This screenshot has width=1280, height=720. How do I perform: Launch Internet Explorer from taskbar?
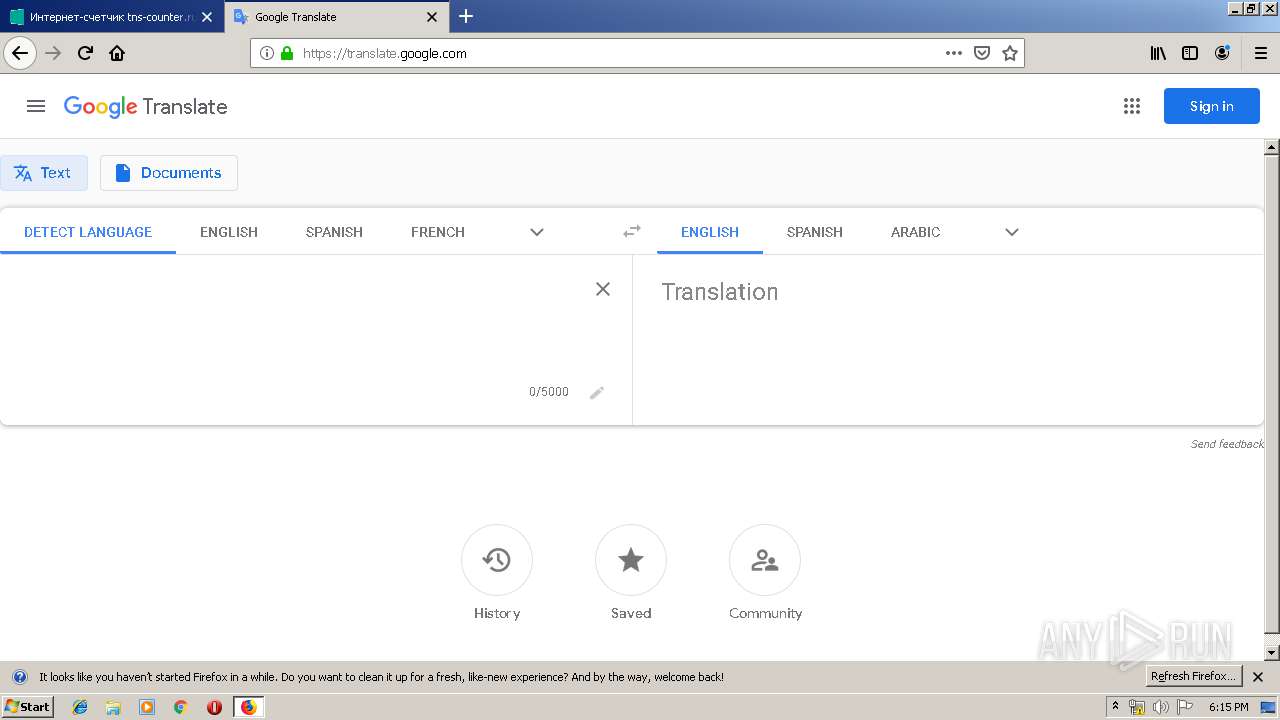tap(80, 707)
